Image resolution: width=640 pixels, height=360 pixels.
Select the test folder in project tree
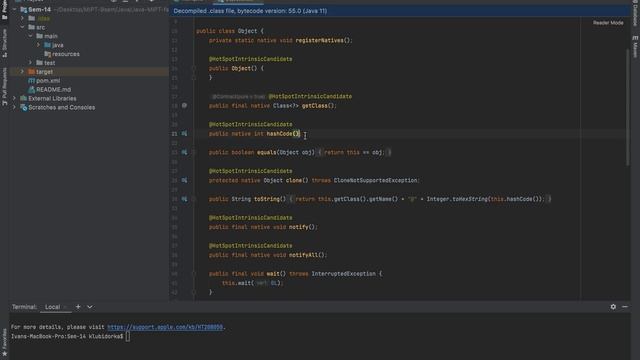(x=89, y=63)
